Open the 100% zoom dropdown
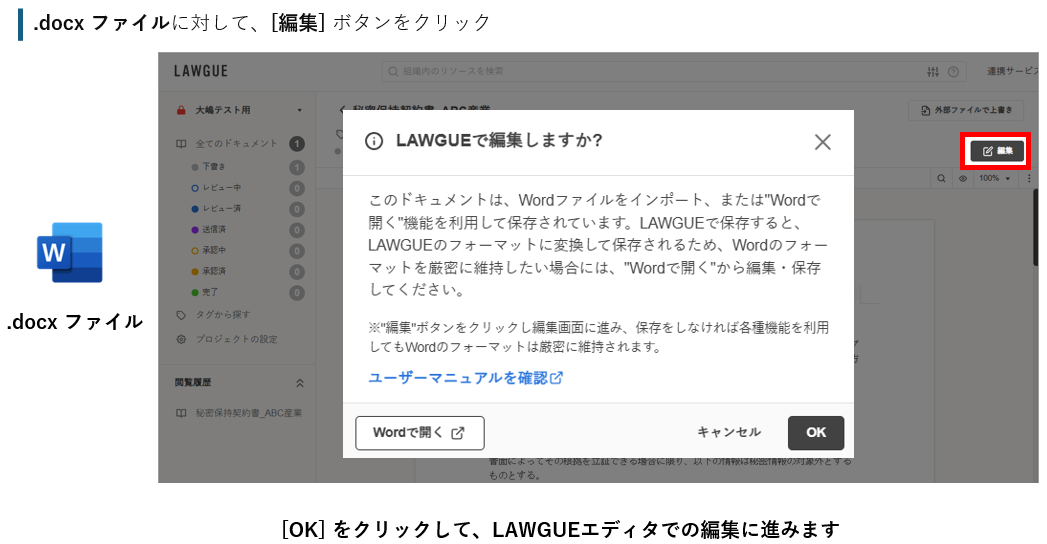Viewport: 1047px width, 544px height. coord(994,178)
